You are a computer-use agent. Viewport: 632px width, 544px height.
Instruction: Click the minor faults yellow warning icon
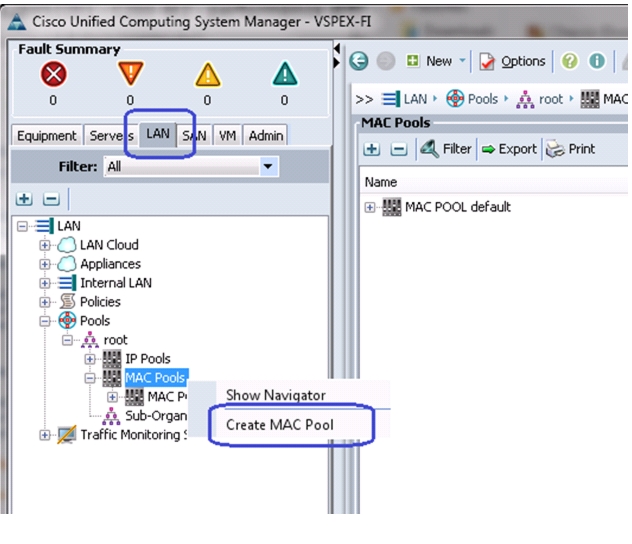point(208,75)
